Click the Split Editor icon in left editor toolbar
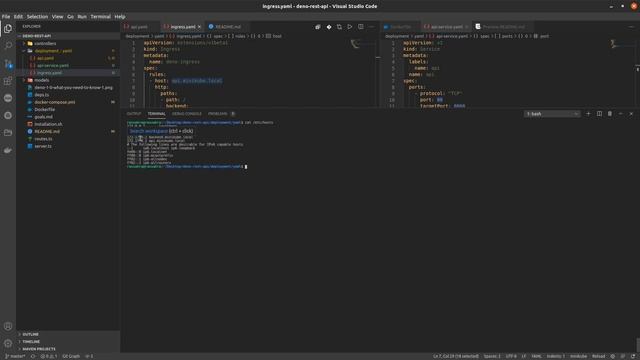The image size is (640, 360). tap(360, 27)
